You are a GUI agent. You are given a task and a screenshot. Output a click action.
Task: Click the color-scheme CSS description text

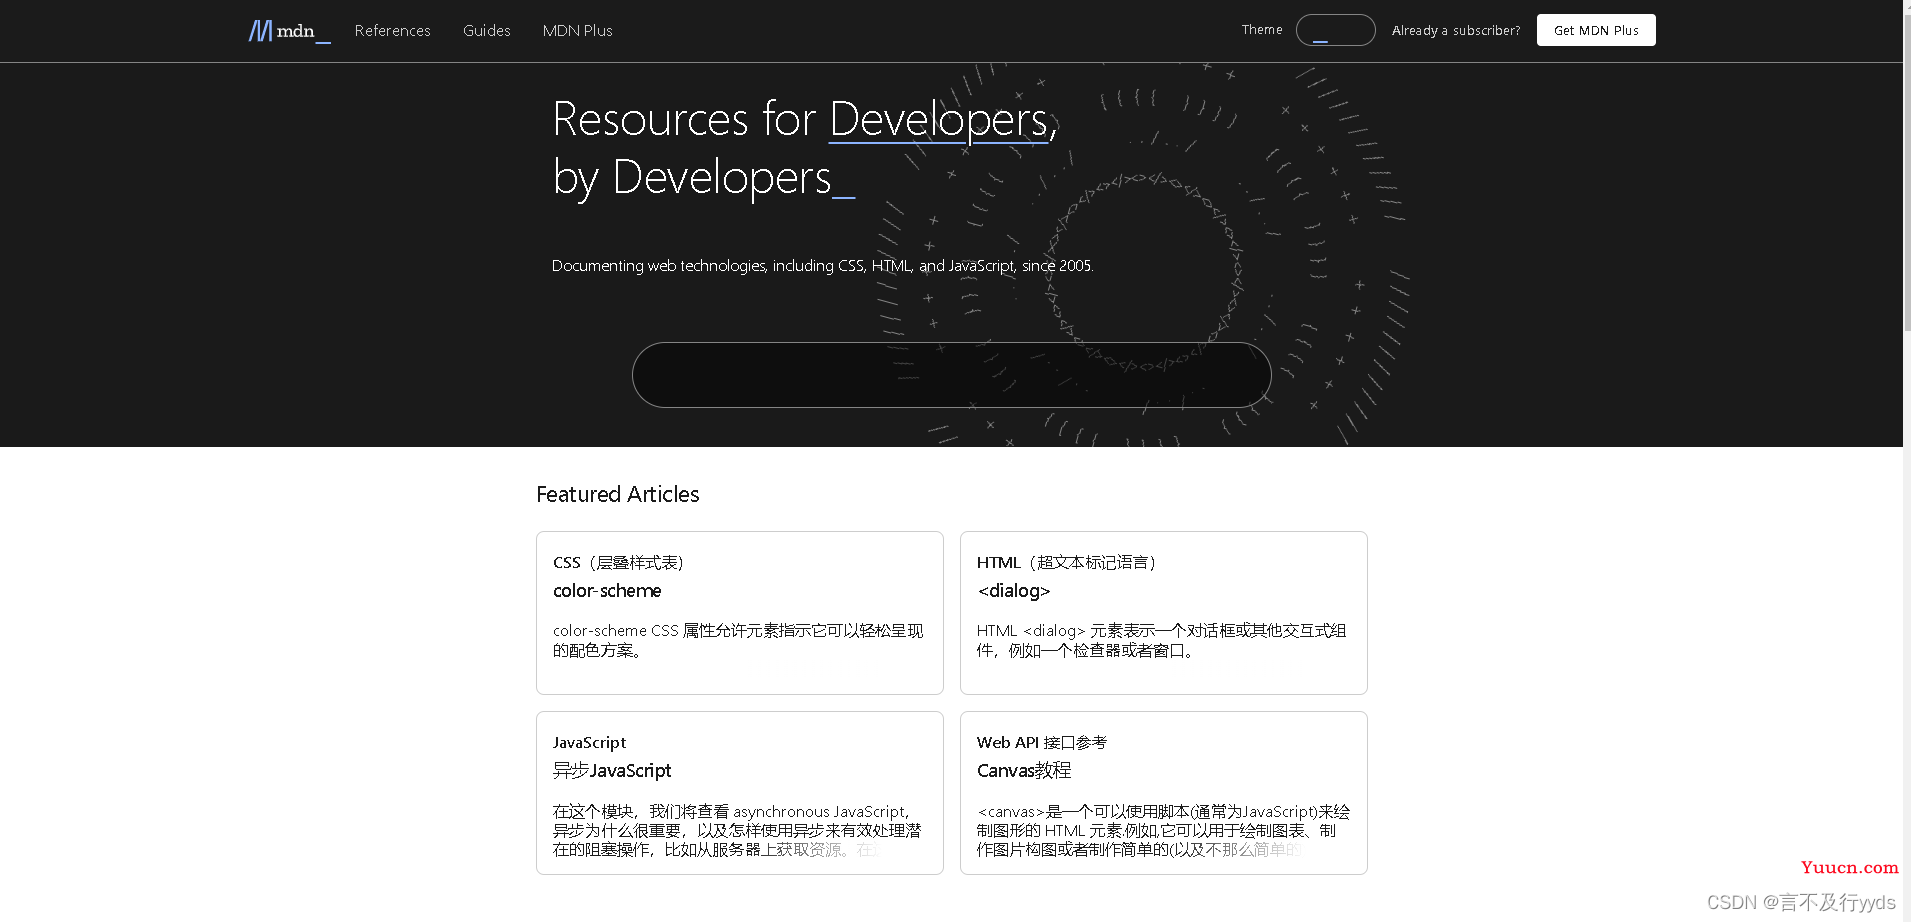pos(738,641)
